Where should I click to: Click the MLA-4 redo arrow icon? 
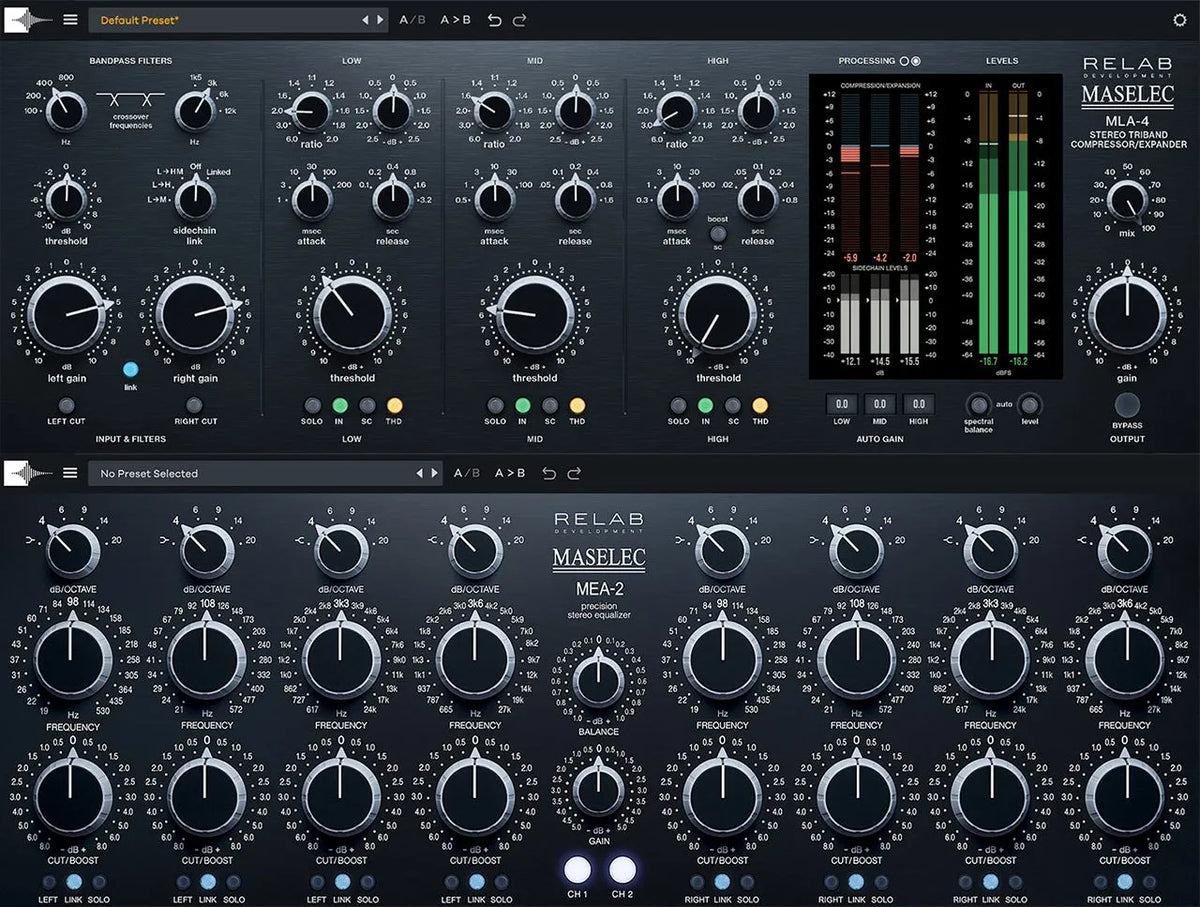(519, 19)
